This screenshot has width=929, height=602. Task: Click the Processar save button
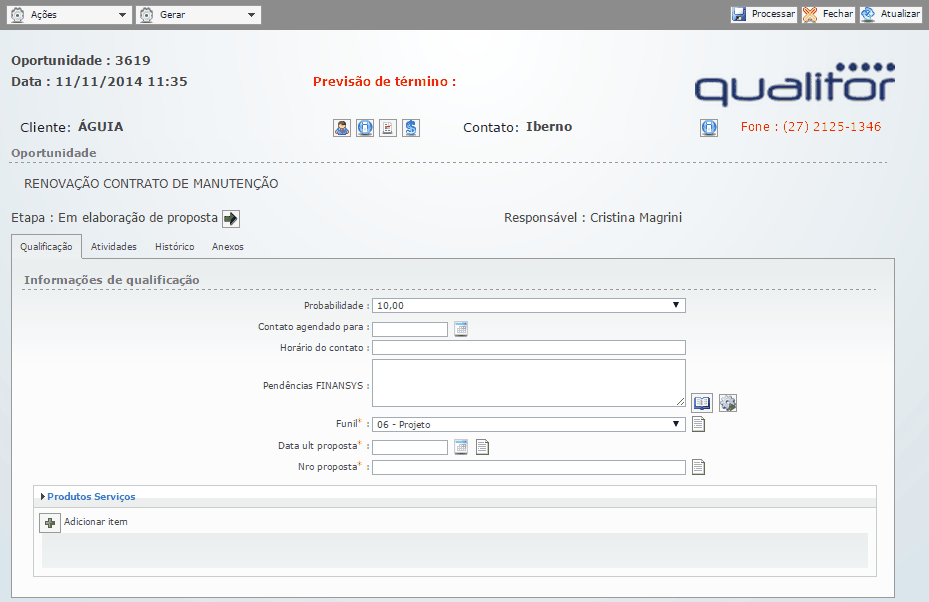coord(764,14)
